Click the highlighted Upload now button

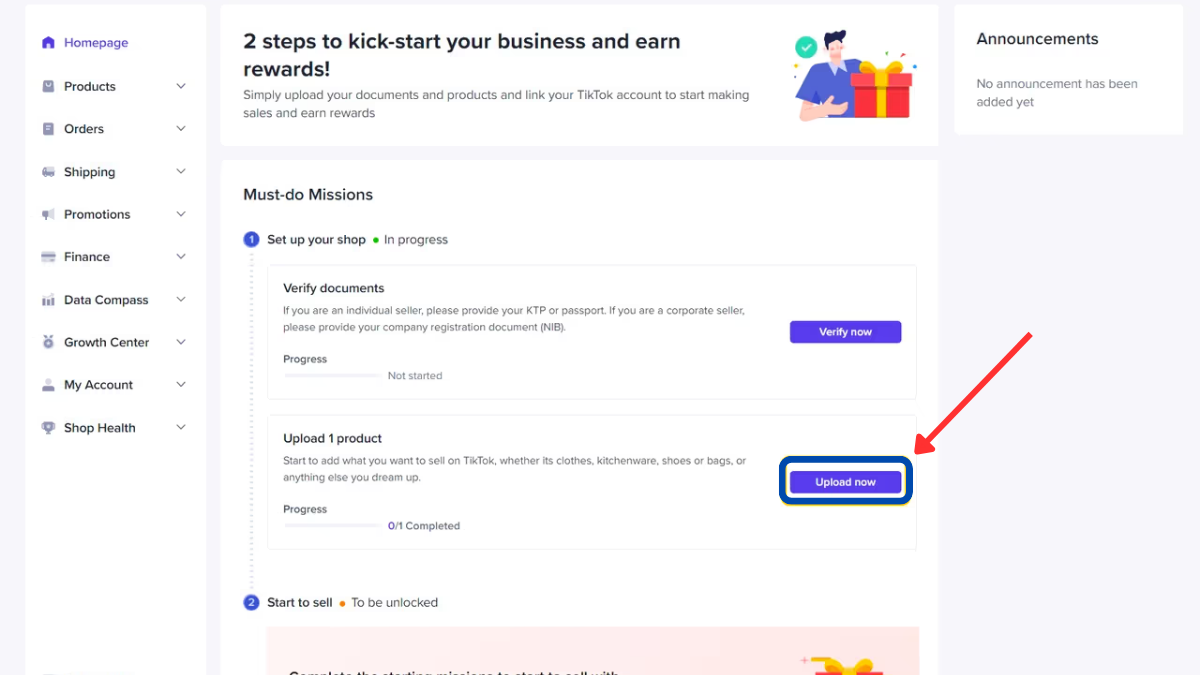[845, 481]
